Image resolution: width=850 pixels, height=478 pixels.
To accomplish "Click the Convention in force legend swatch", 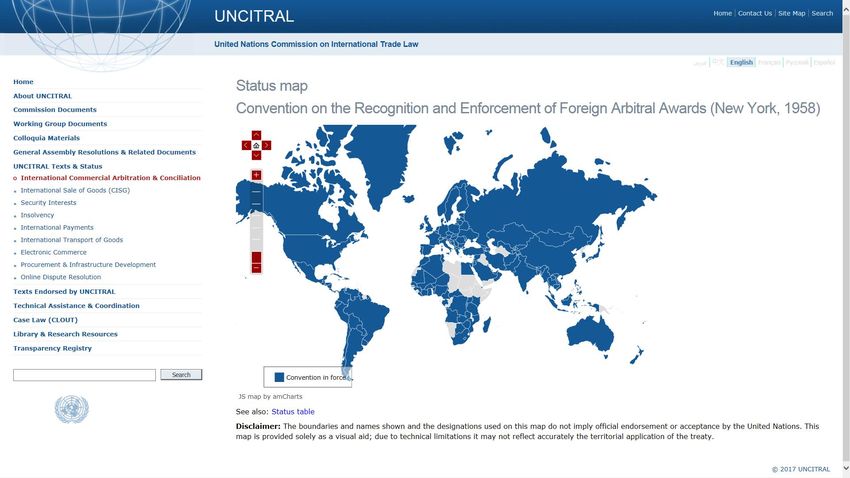I will (x=279, y=378).
